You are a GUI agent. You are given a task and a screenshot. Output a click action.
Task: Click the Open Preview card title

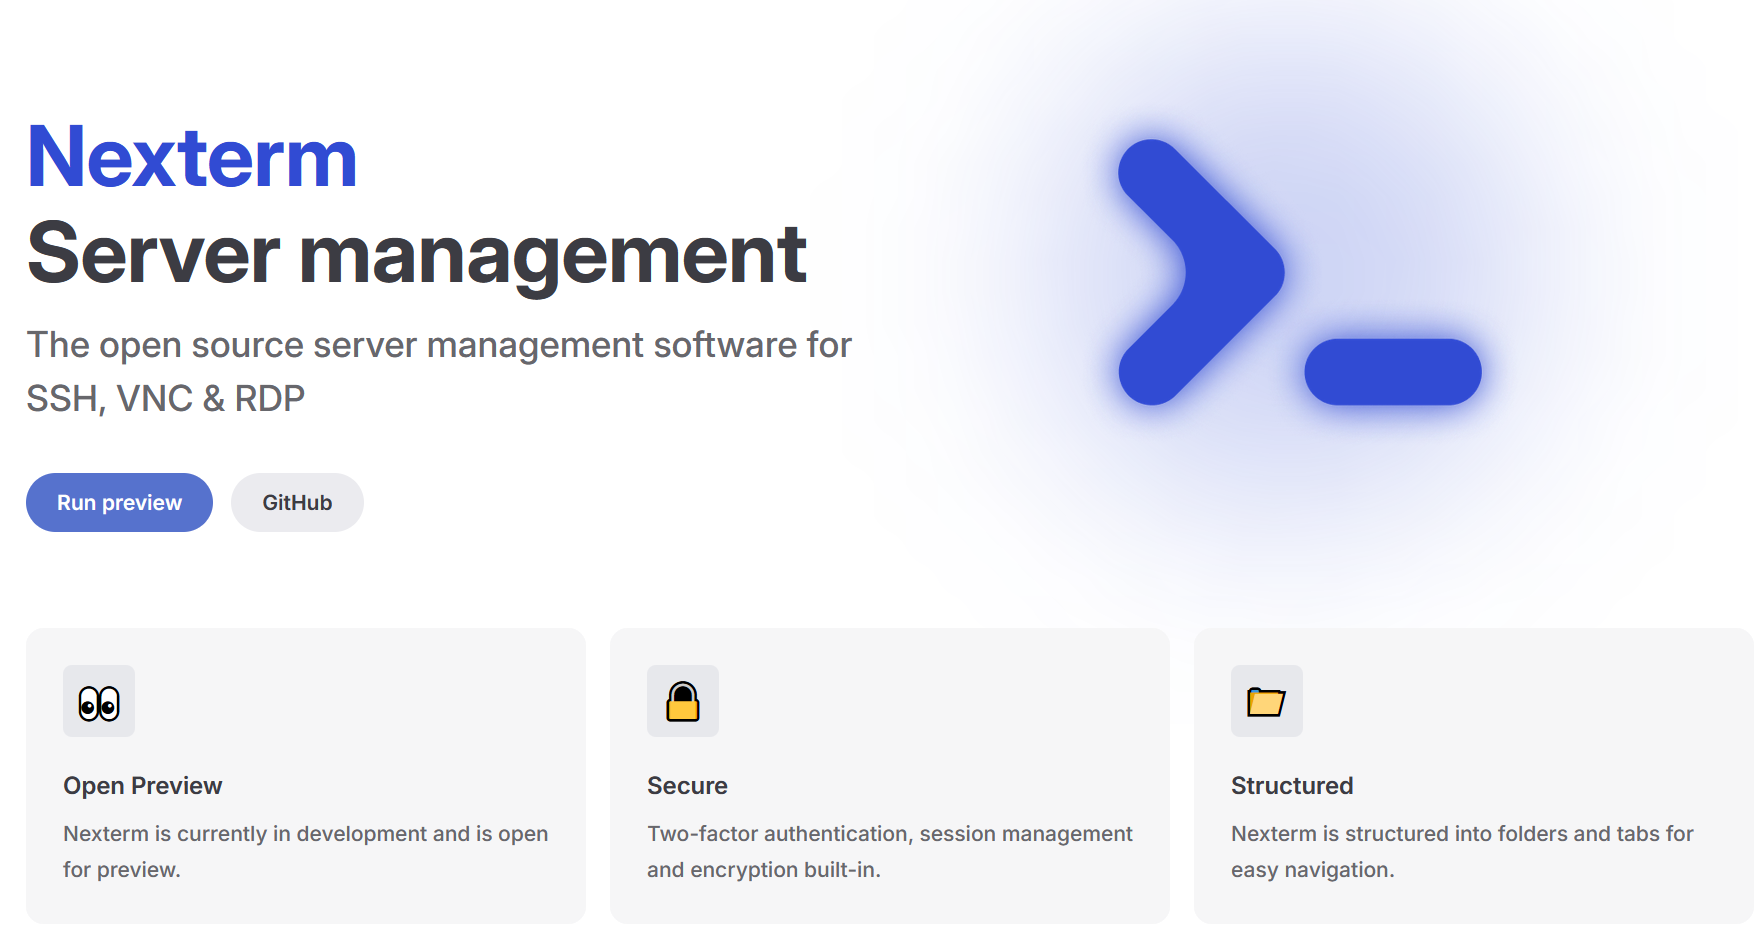(143, 785)
